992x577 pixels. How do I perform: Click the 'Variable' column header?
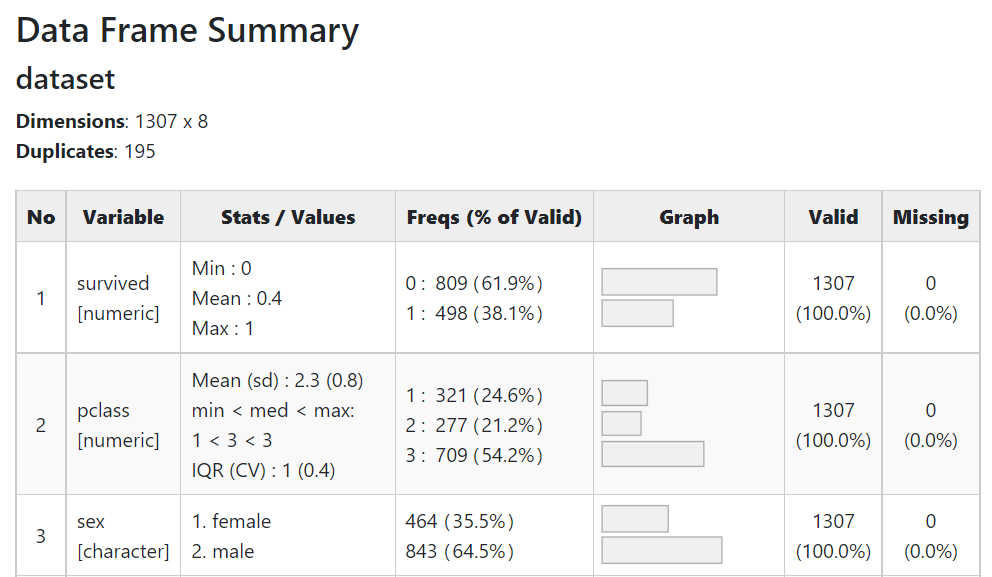point(123,217)
